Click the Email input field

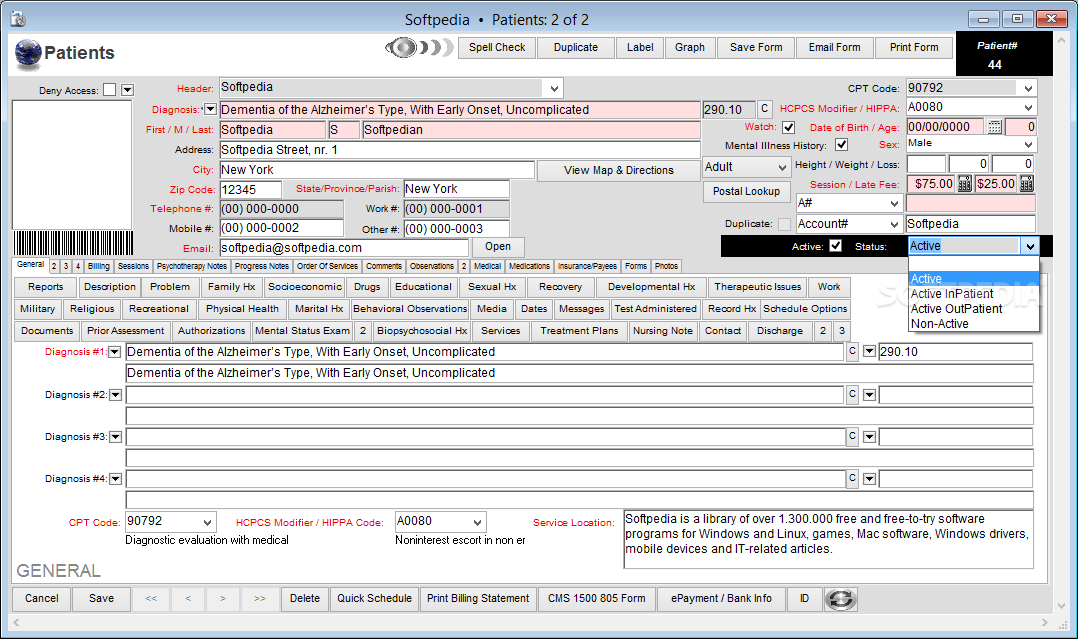coord(344,248)
